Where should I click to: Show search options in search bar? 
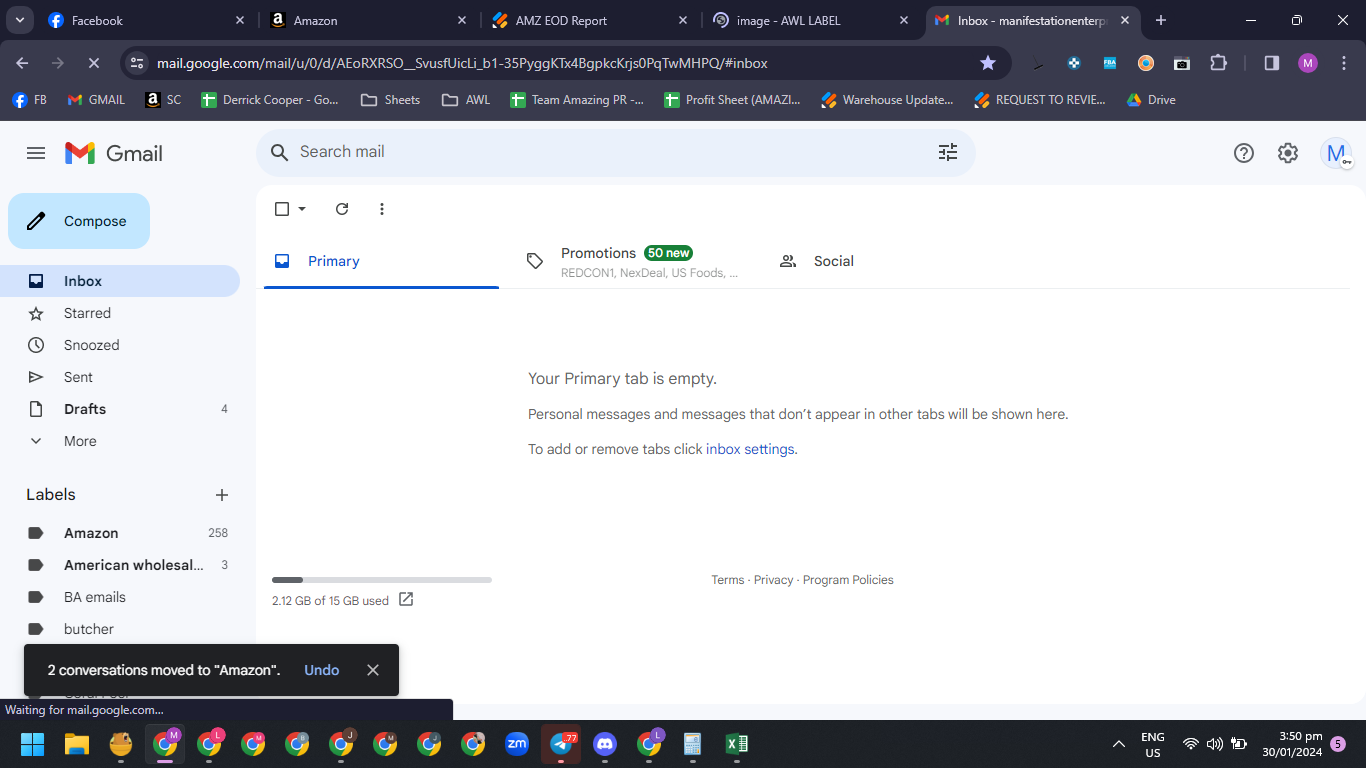pos(948,152)
